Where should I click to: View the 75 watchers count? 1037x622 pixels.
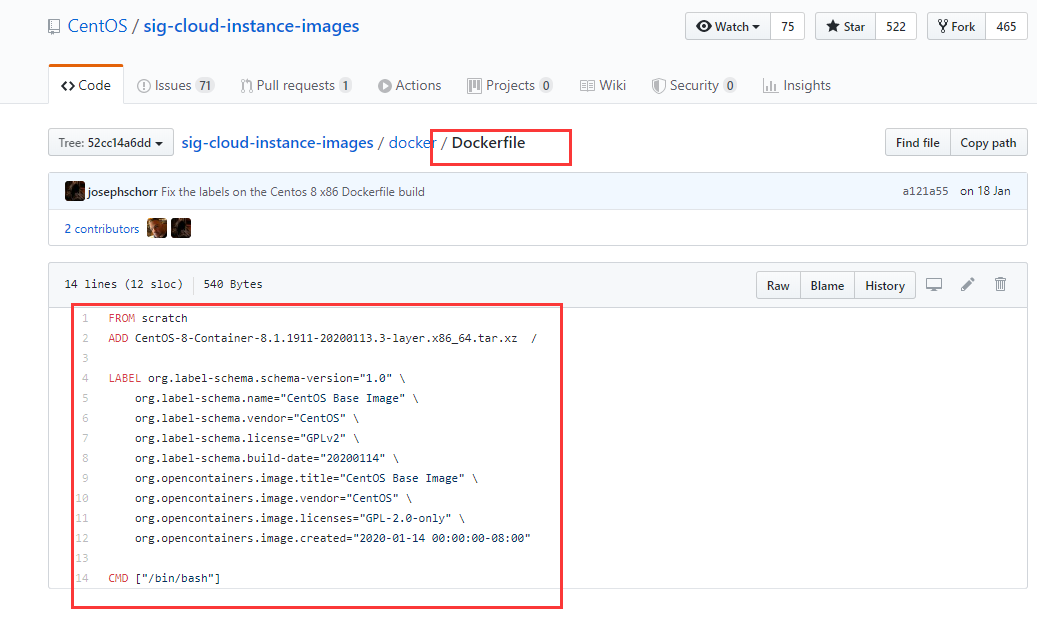pyautogui.click(x=787, y=26)
